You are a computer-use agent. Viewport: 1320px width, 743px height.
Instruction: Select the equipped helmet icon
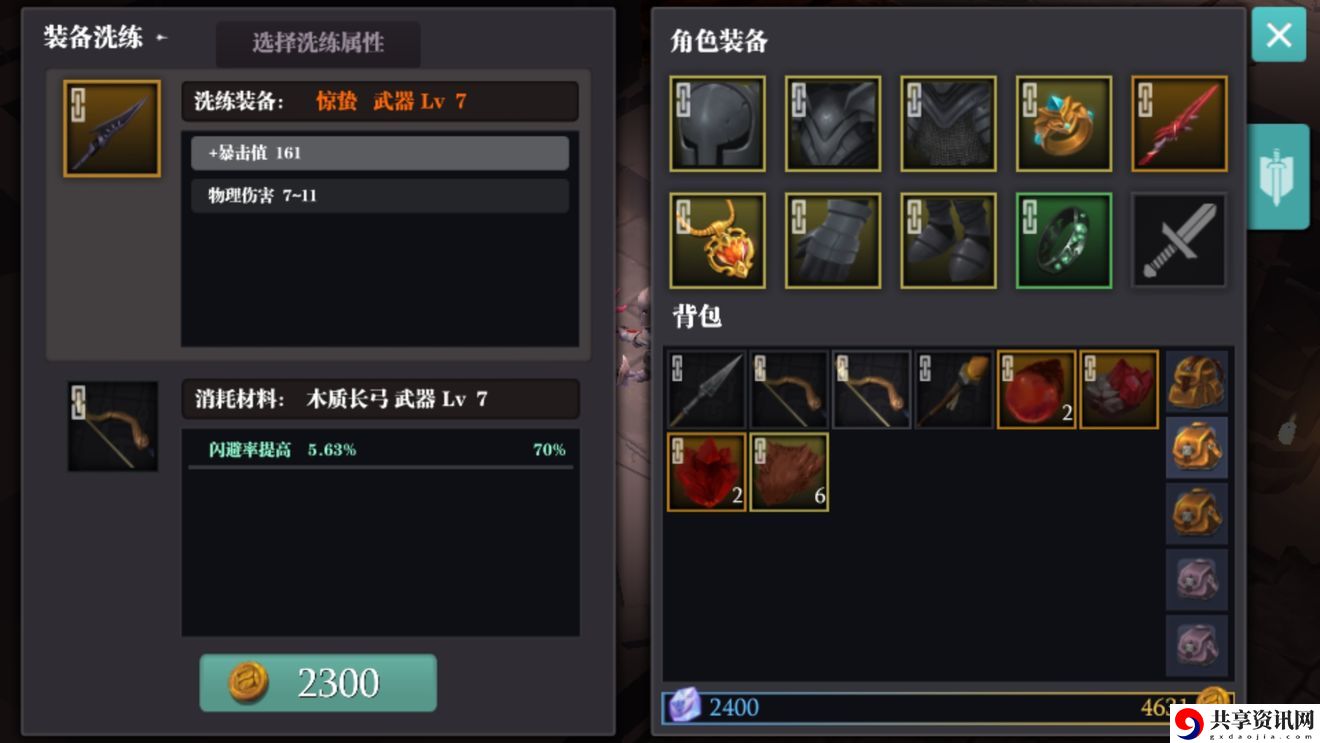pyautogui.click(x=717, y=124)
